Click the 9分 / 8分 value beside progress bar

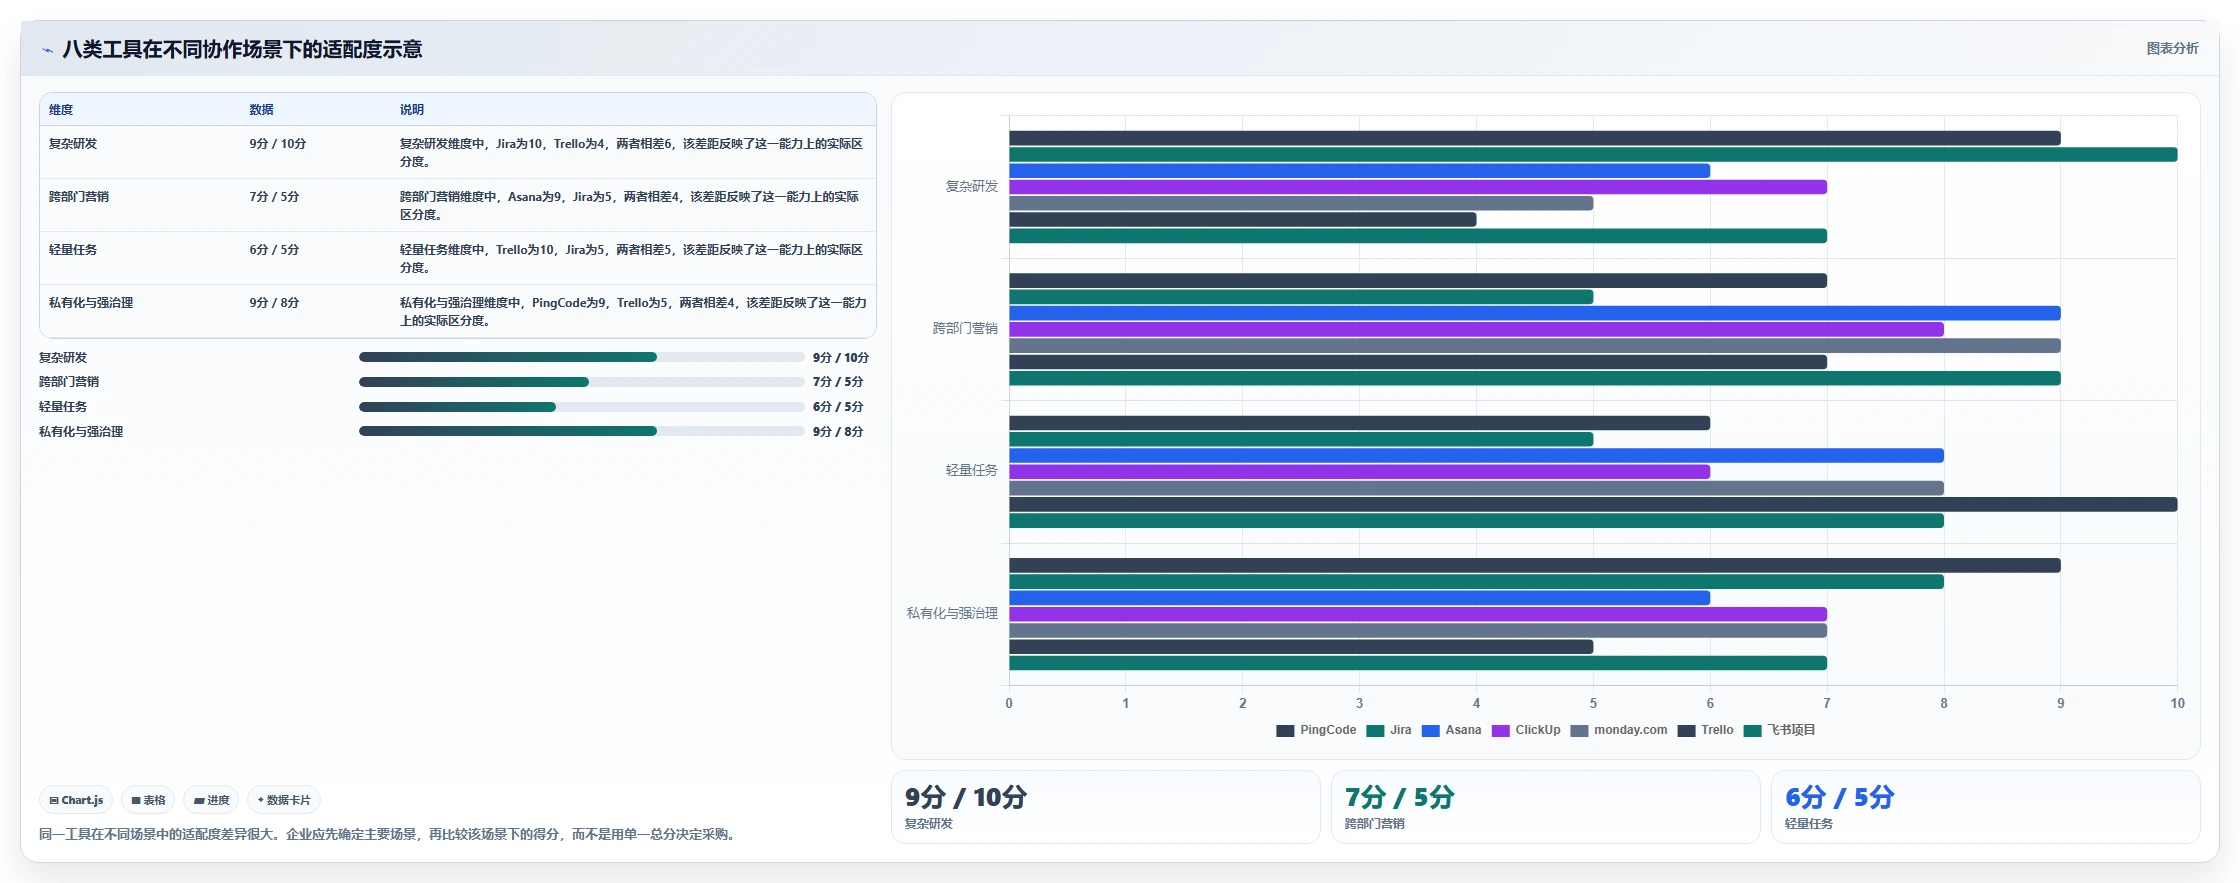(838, 432)
